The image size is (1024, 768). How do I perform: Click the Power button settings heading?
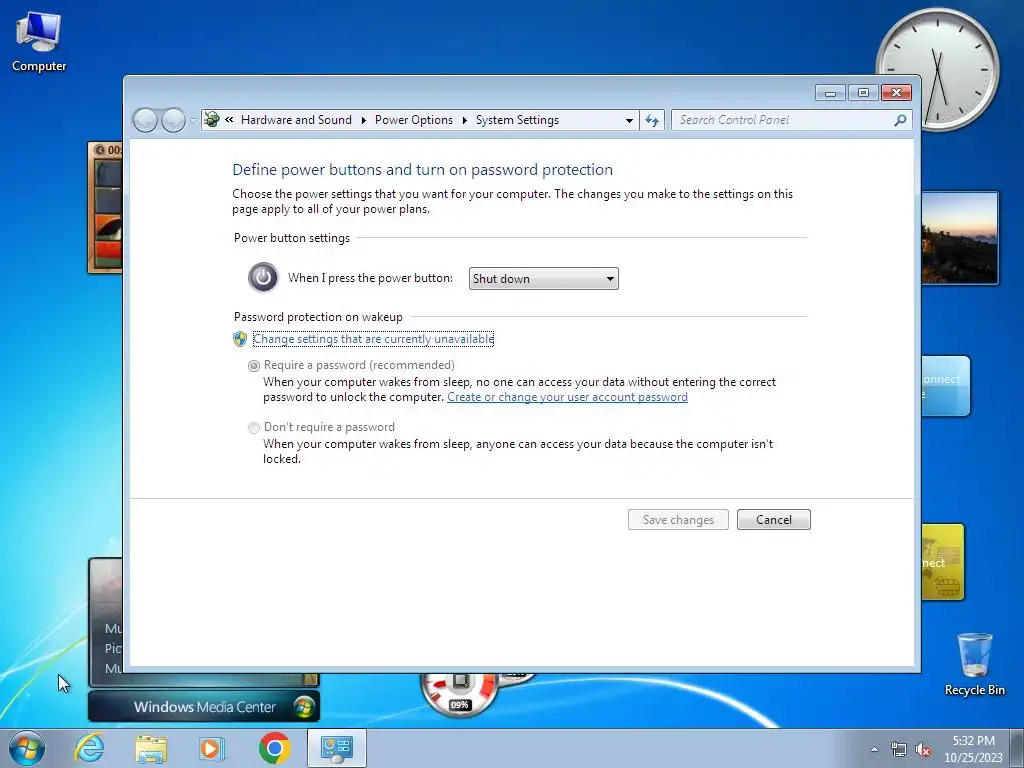[x=291, y=238]
